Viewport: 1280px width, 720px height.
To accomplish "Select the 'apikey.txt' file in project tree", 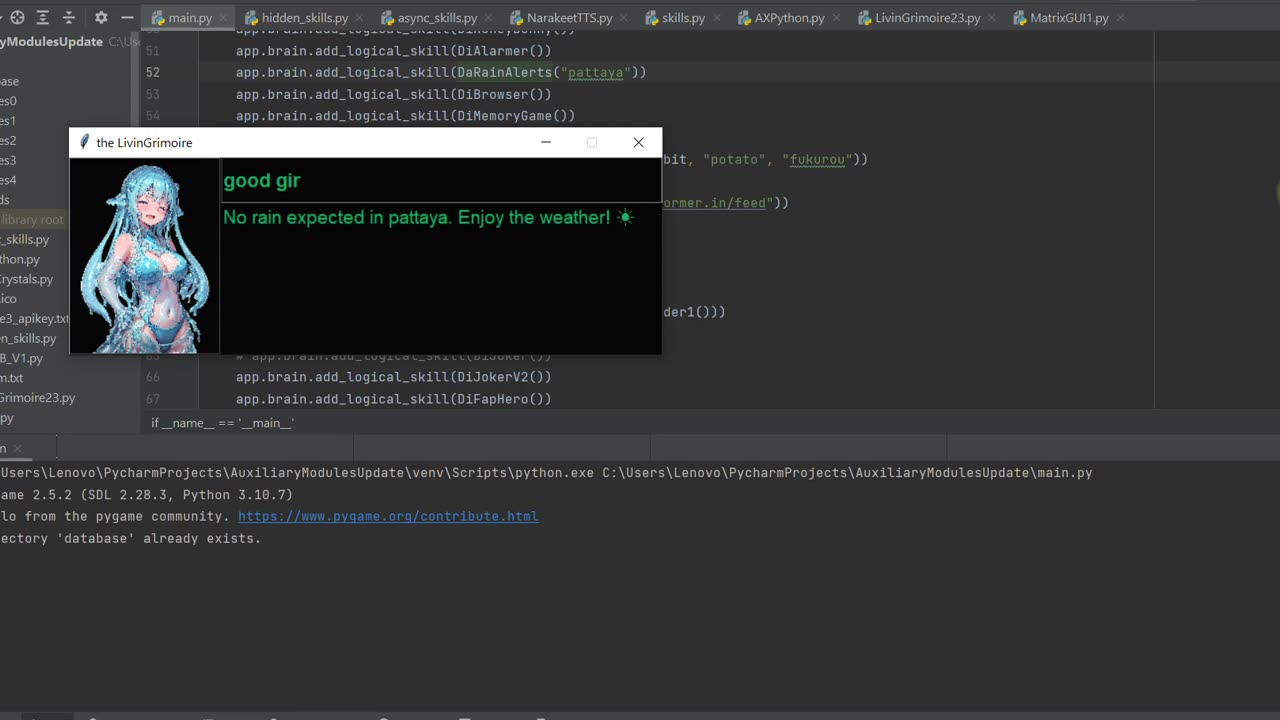I will (x=35, y=319).
